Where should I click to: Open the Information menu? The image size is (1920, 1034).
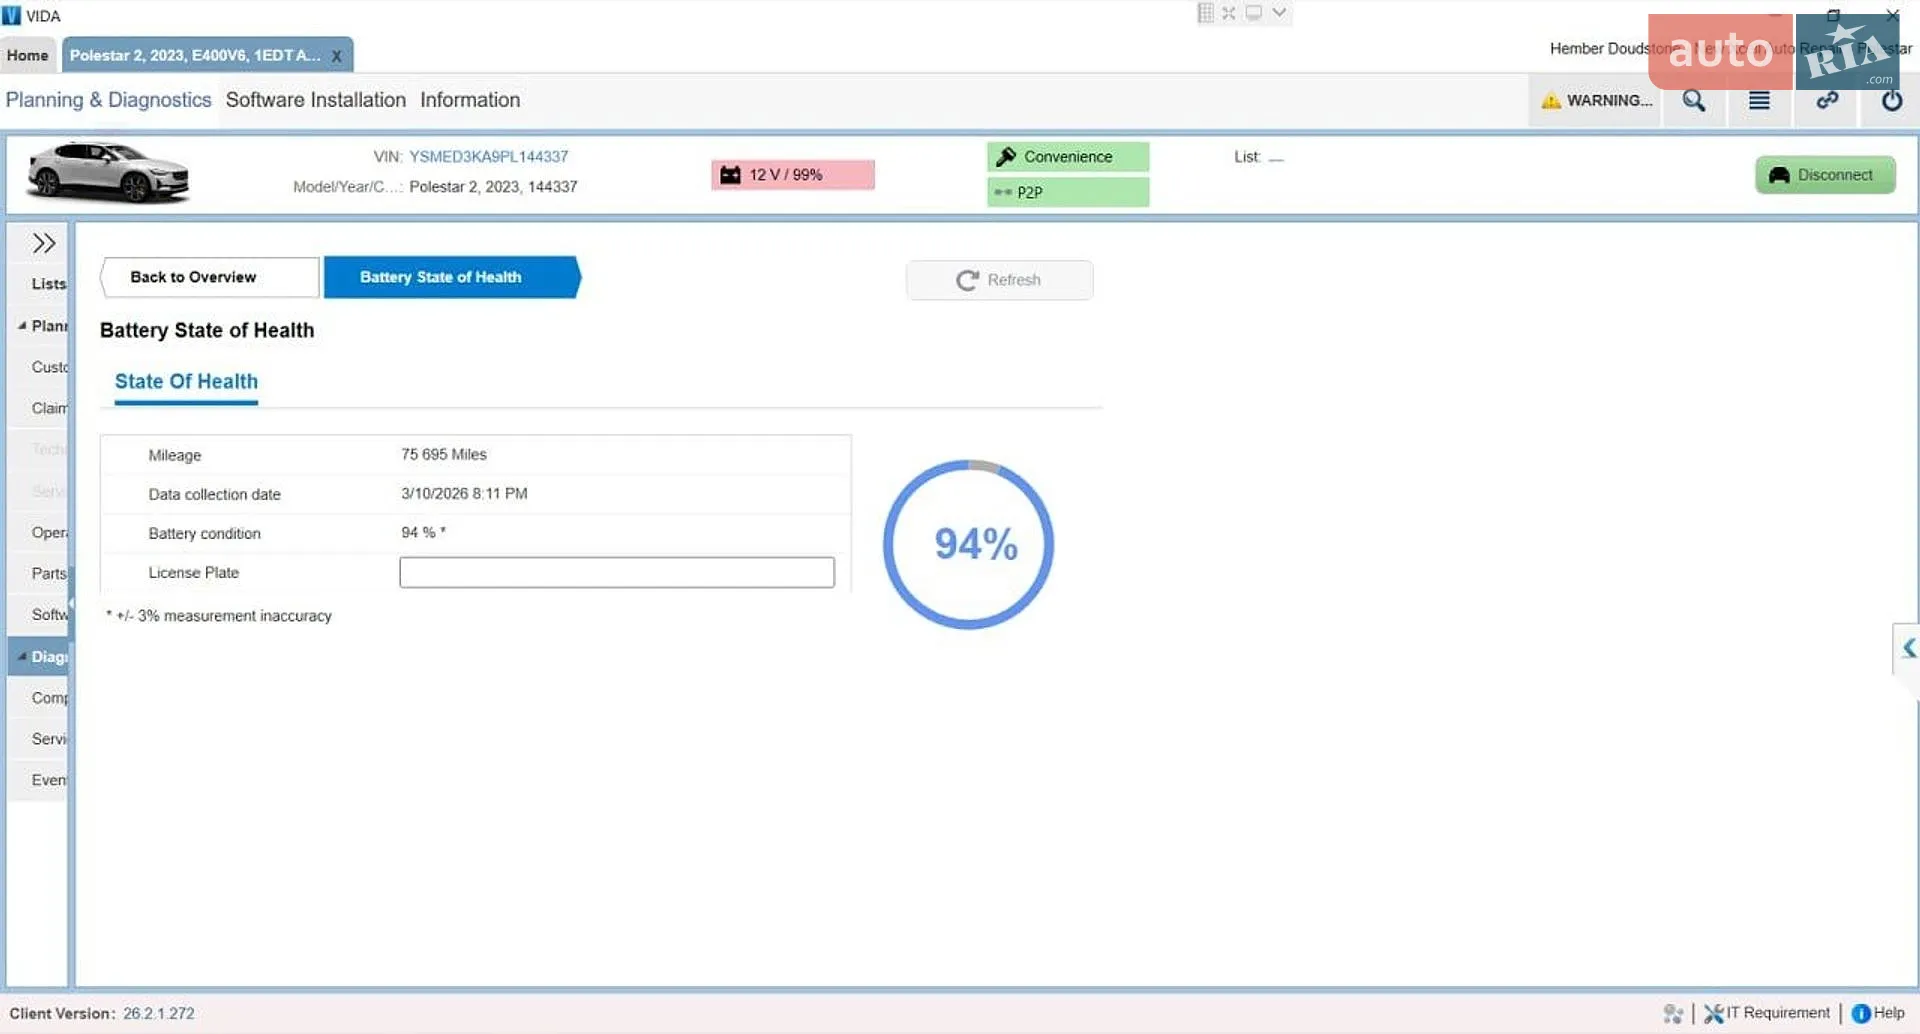click(x=470, y=100)
